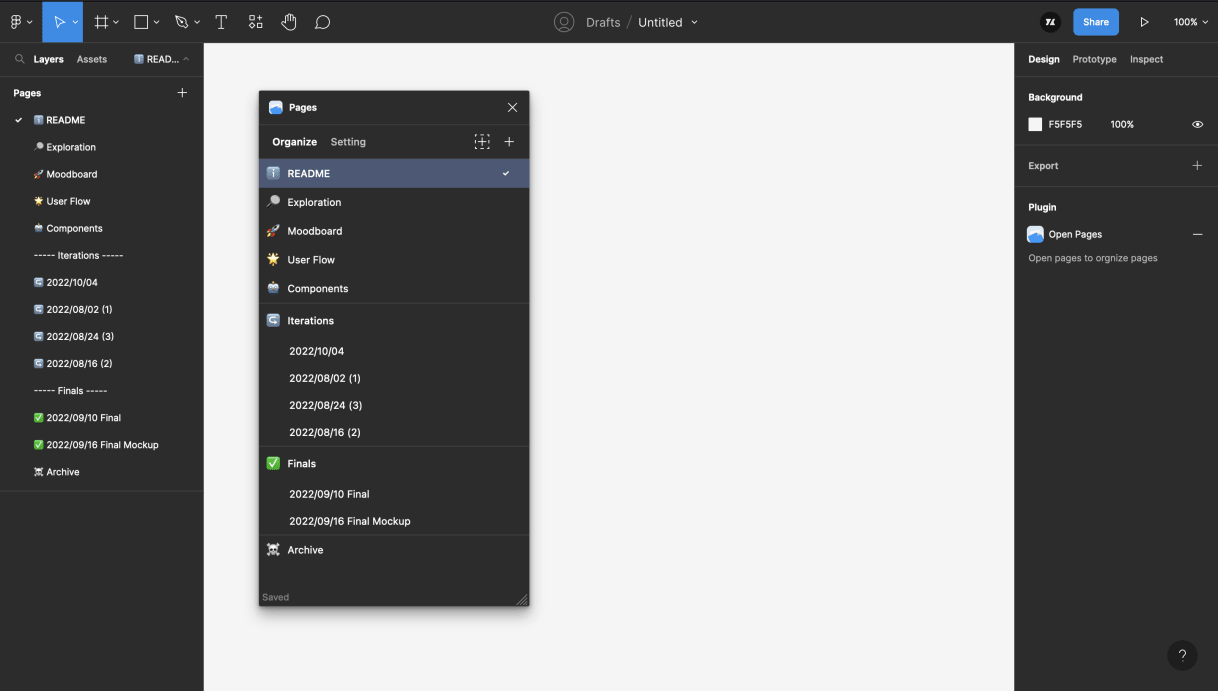Click the Share button
This screenshot has width=1218, height=691.
click(x=1095, y=21)
